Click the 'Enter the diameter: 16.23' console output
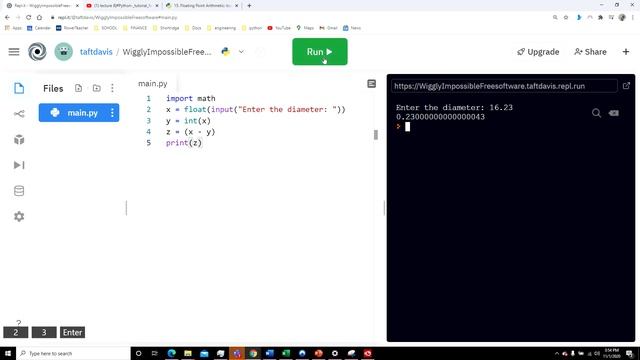 [x=454, y=108]
